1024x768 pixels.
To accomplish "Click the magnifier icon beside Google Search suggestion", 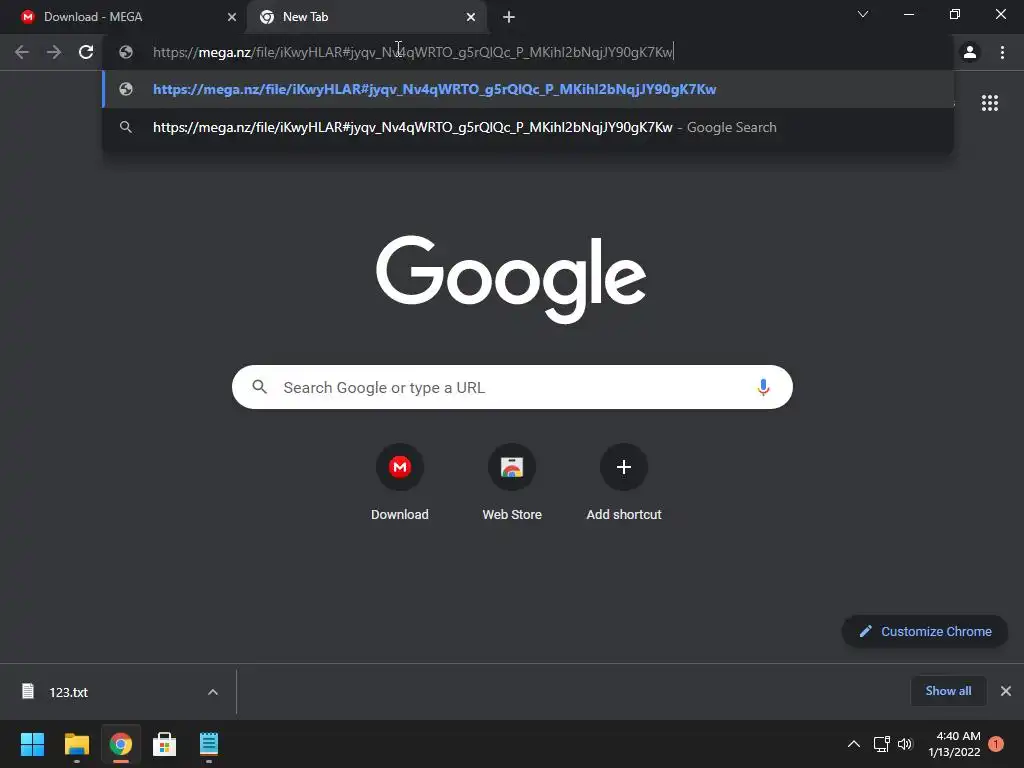I will 126,127.
